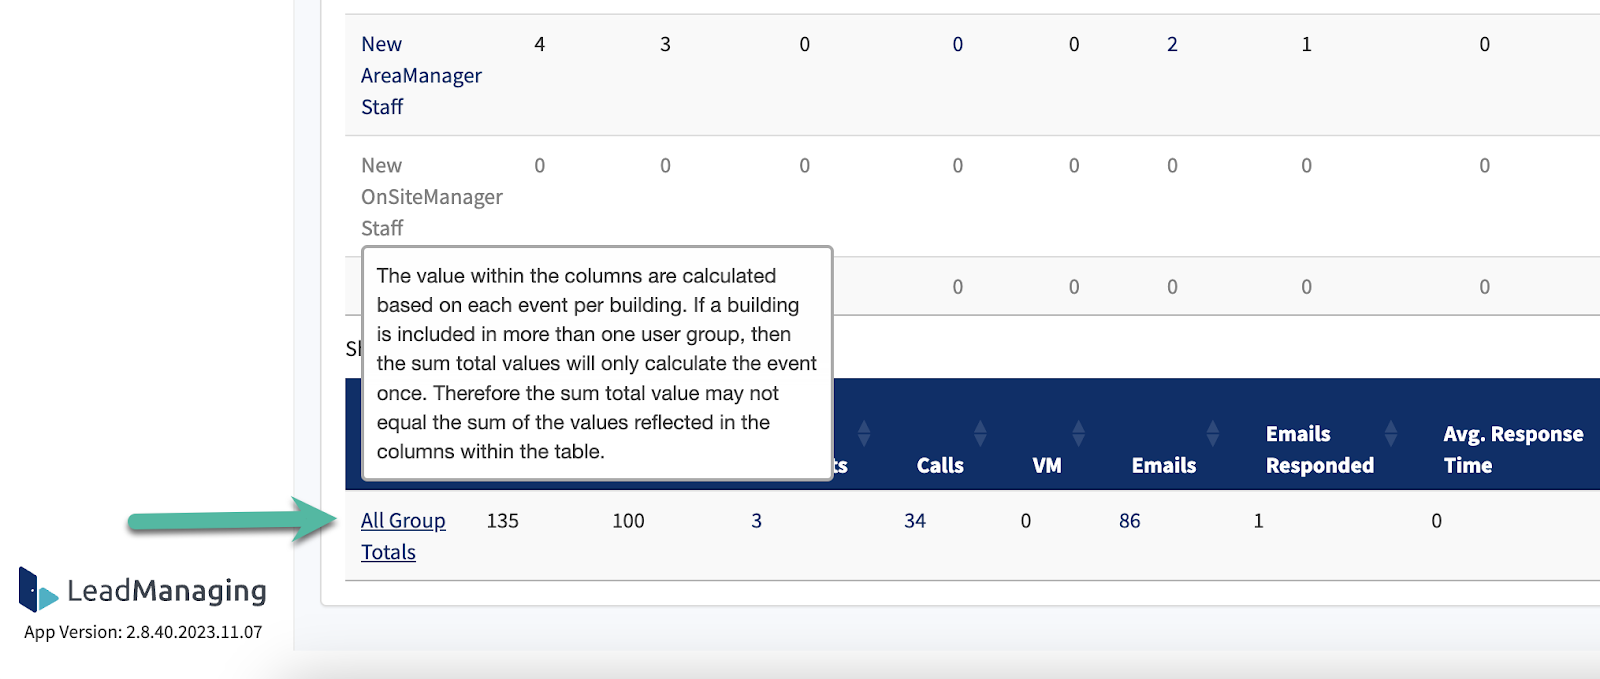Toggle sort arrows left of Calls header
The image size is (1600, 679).
864,433
